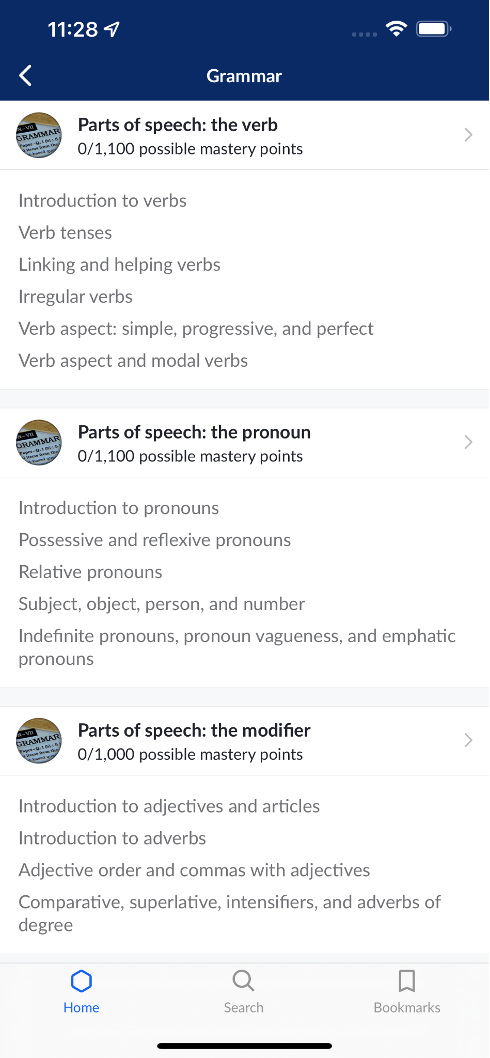Select Relative pronouns lesson
The image size is (490, 1058).
pyautogui.click(x=90, y=572)
